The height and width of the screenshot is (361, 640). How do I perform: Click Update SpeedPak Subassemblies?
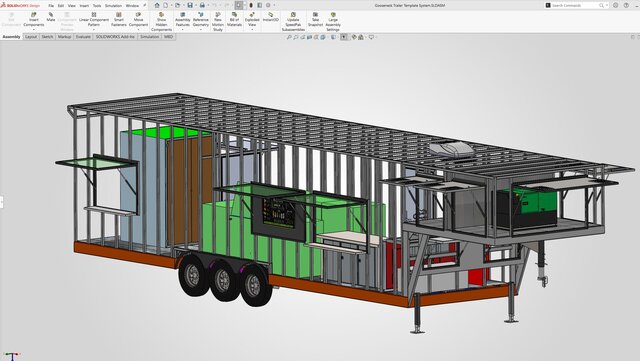click(x=293, y=22)
